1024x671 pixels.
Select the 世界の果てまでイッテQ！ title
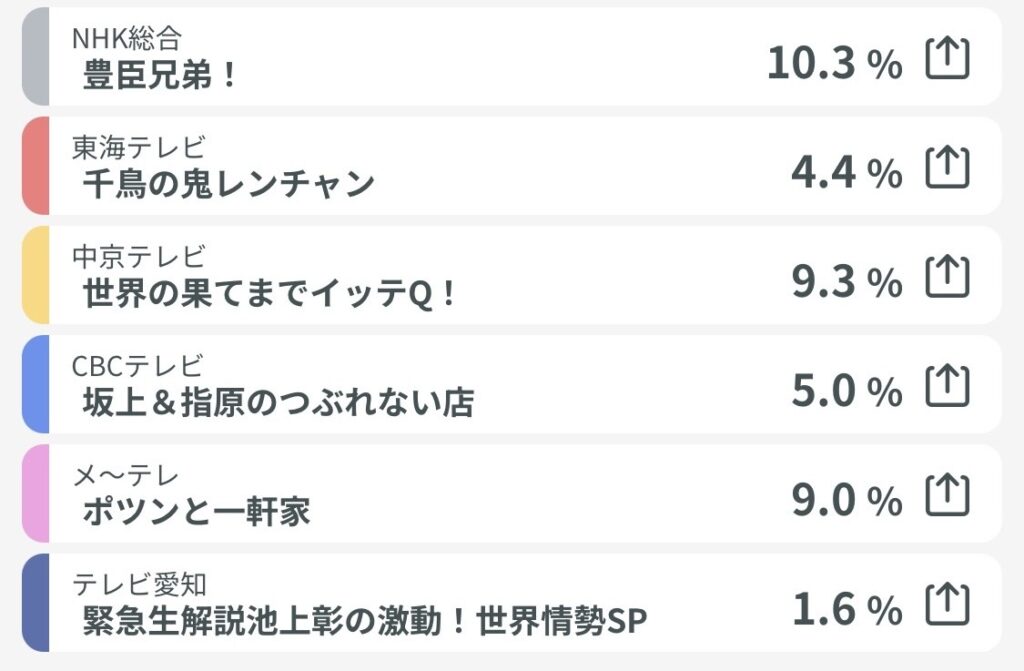[268, 293]
